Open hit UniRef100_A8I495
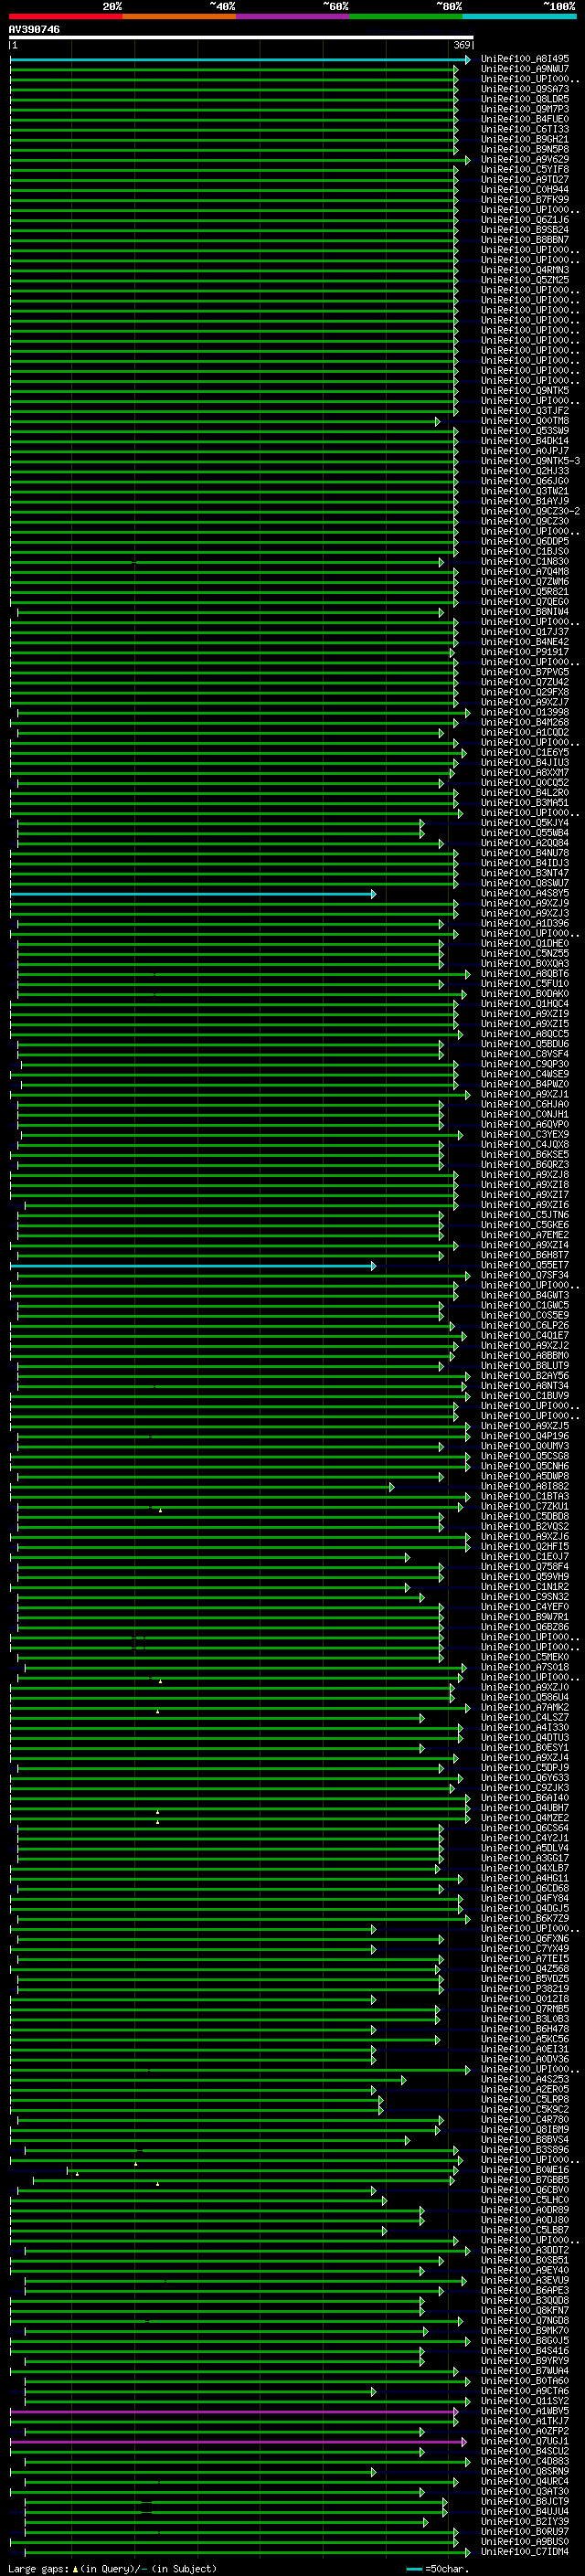The width and height of the screenshot is (585, 2576). [525, 59]
